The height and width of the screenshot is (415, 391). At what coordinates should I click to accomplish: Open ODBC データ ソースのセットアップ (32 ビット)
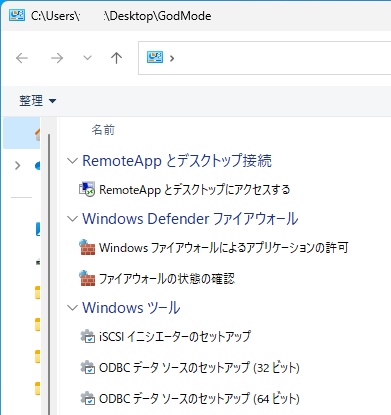(x=199, y=368)
